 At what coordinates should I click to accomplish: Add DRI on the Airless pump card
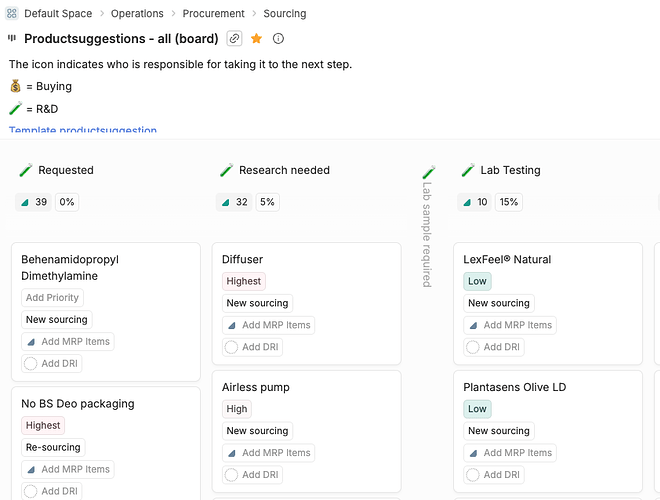pos(258,475)
